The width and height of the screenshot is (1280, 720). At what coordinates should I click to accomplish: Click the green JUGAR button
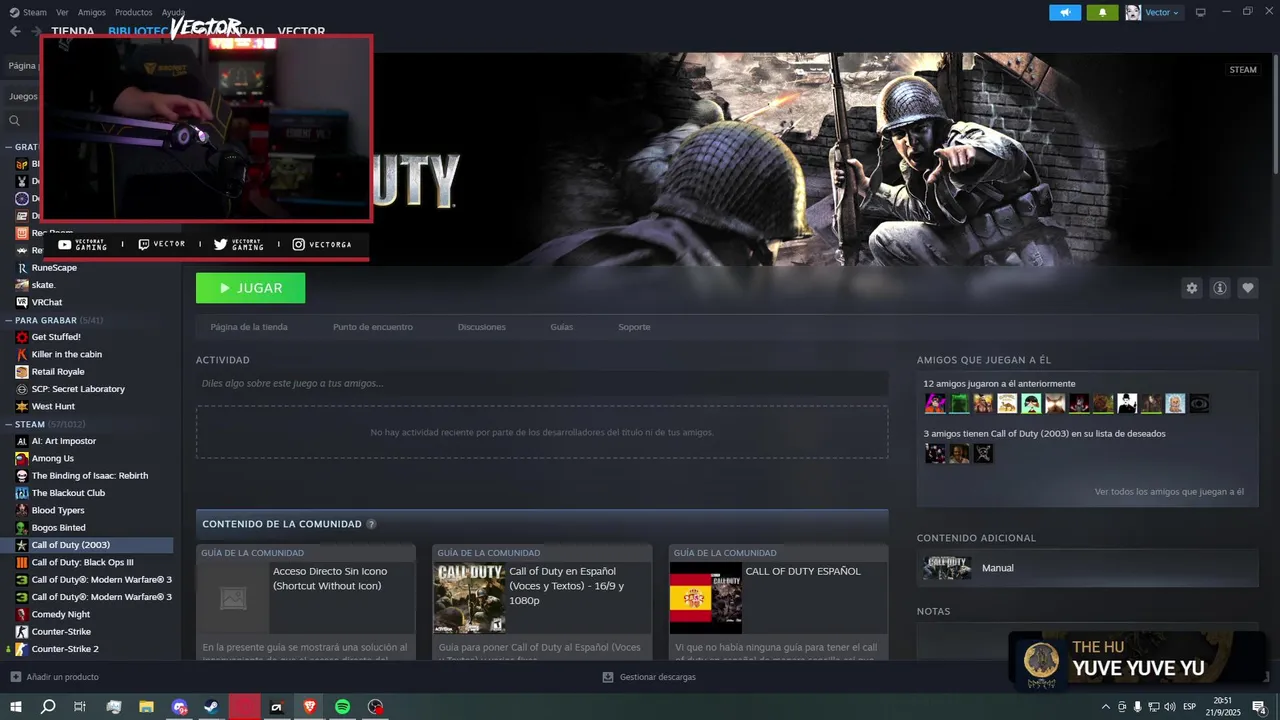coord(251,288)
